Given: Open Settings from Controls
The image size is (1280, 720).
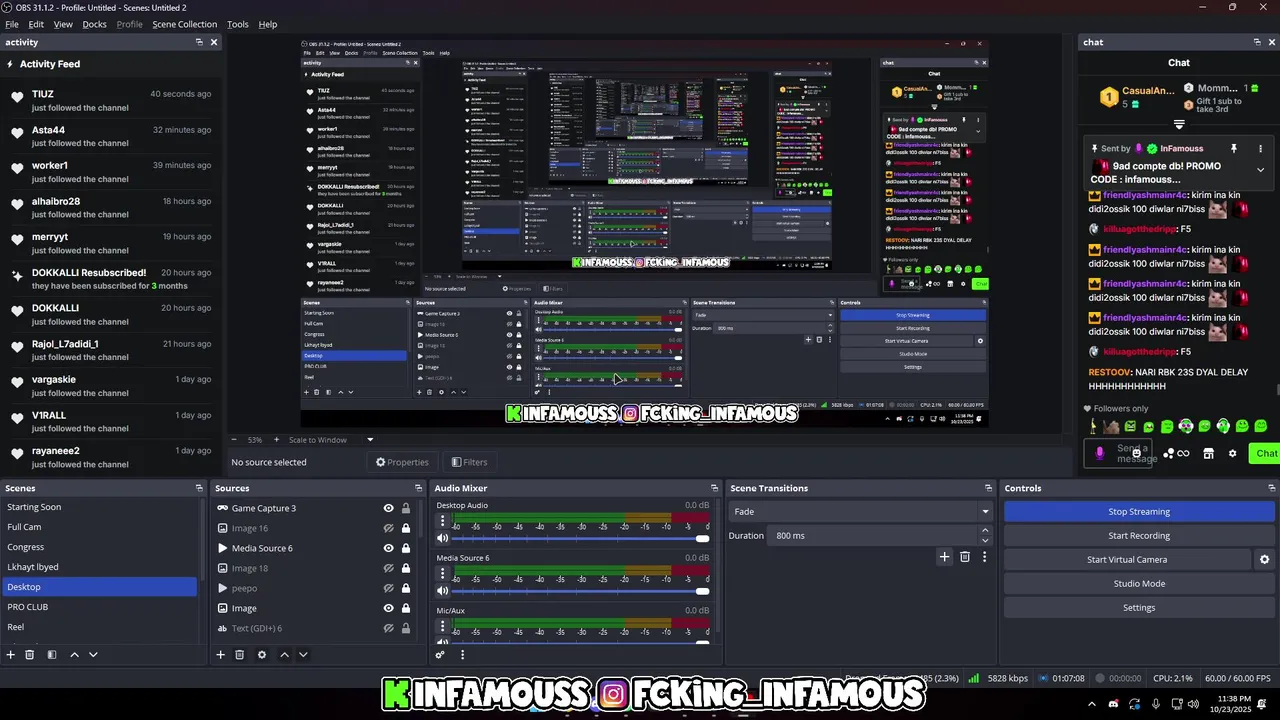Looking at the screenshot, I should [x=1139, y=608].
